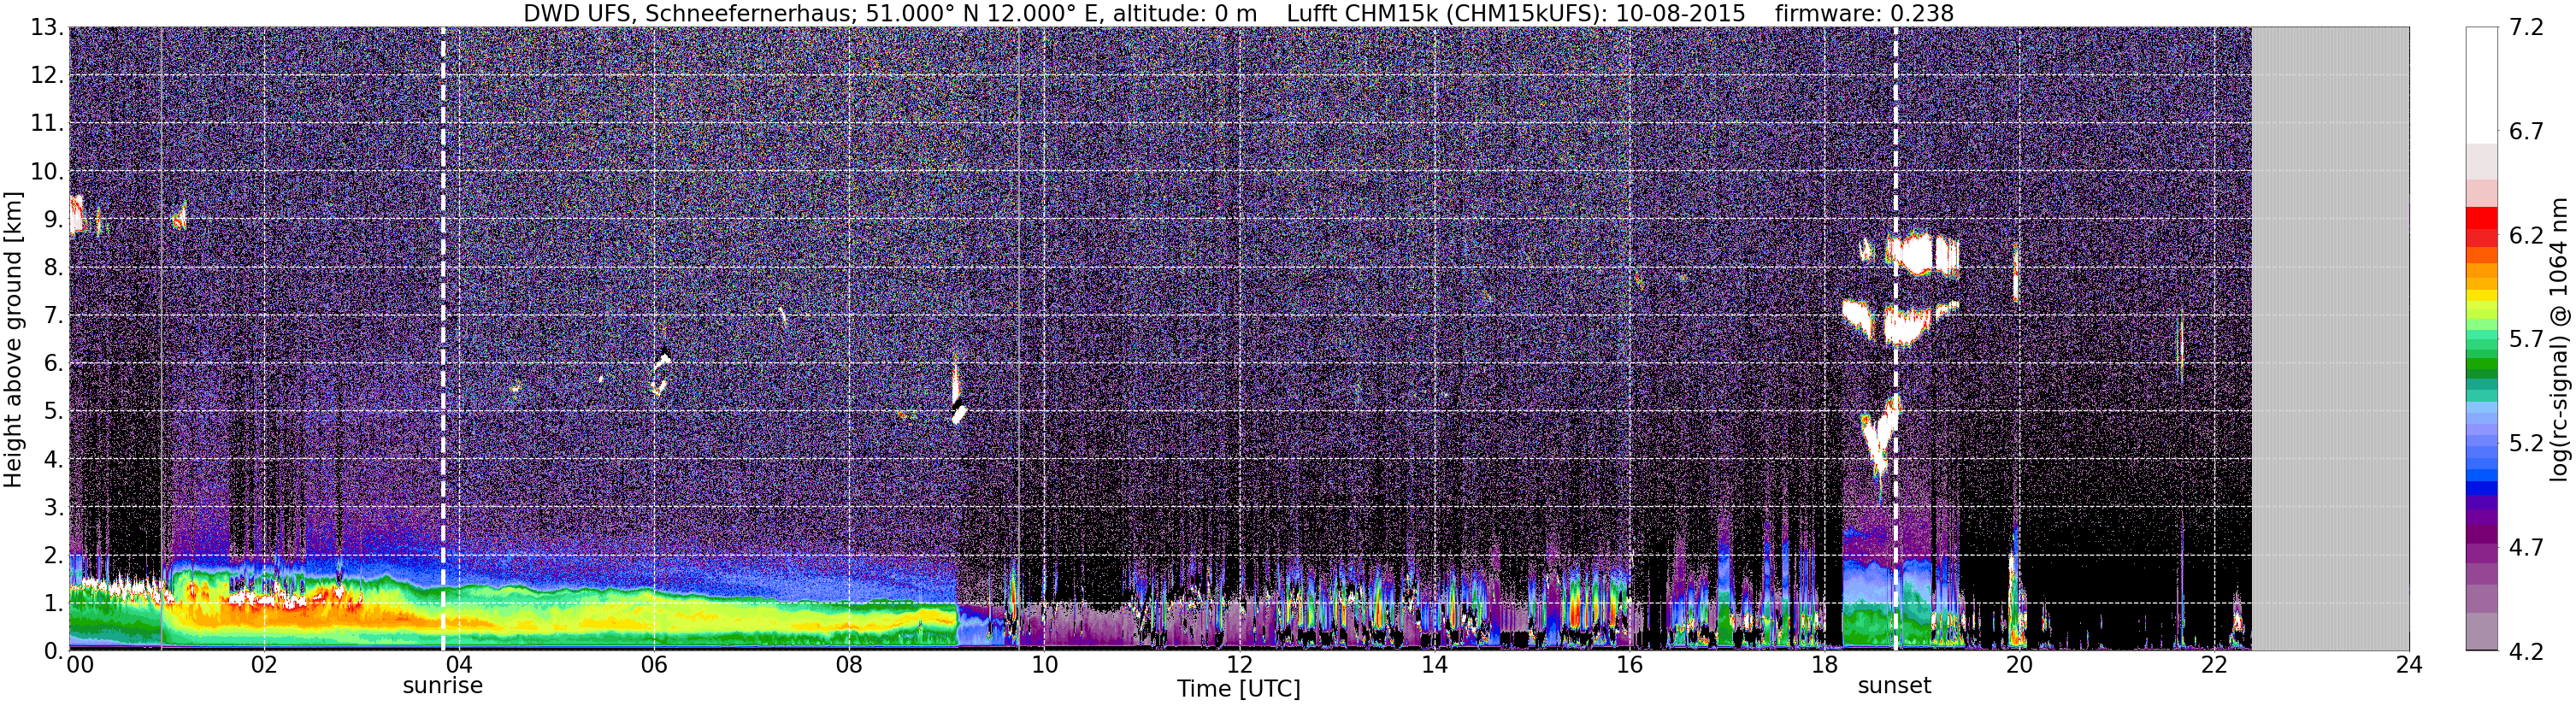Click the time axis tick '06'
This screenshot has width=2576, height=706.
pyautogui.click(x=654, y=666)
